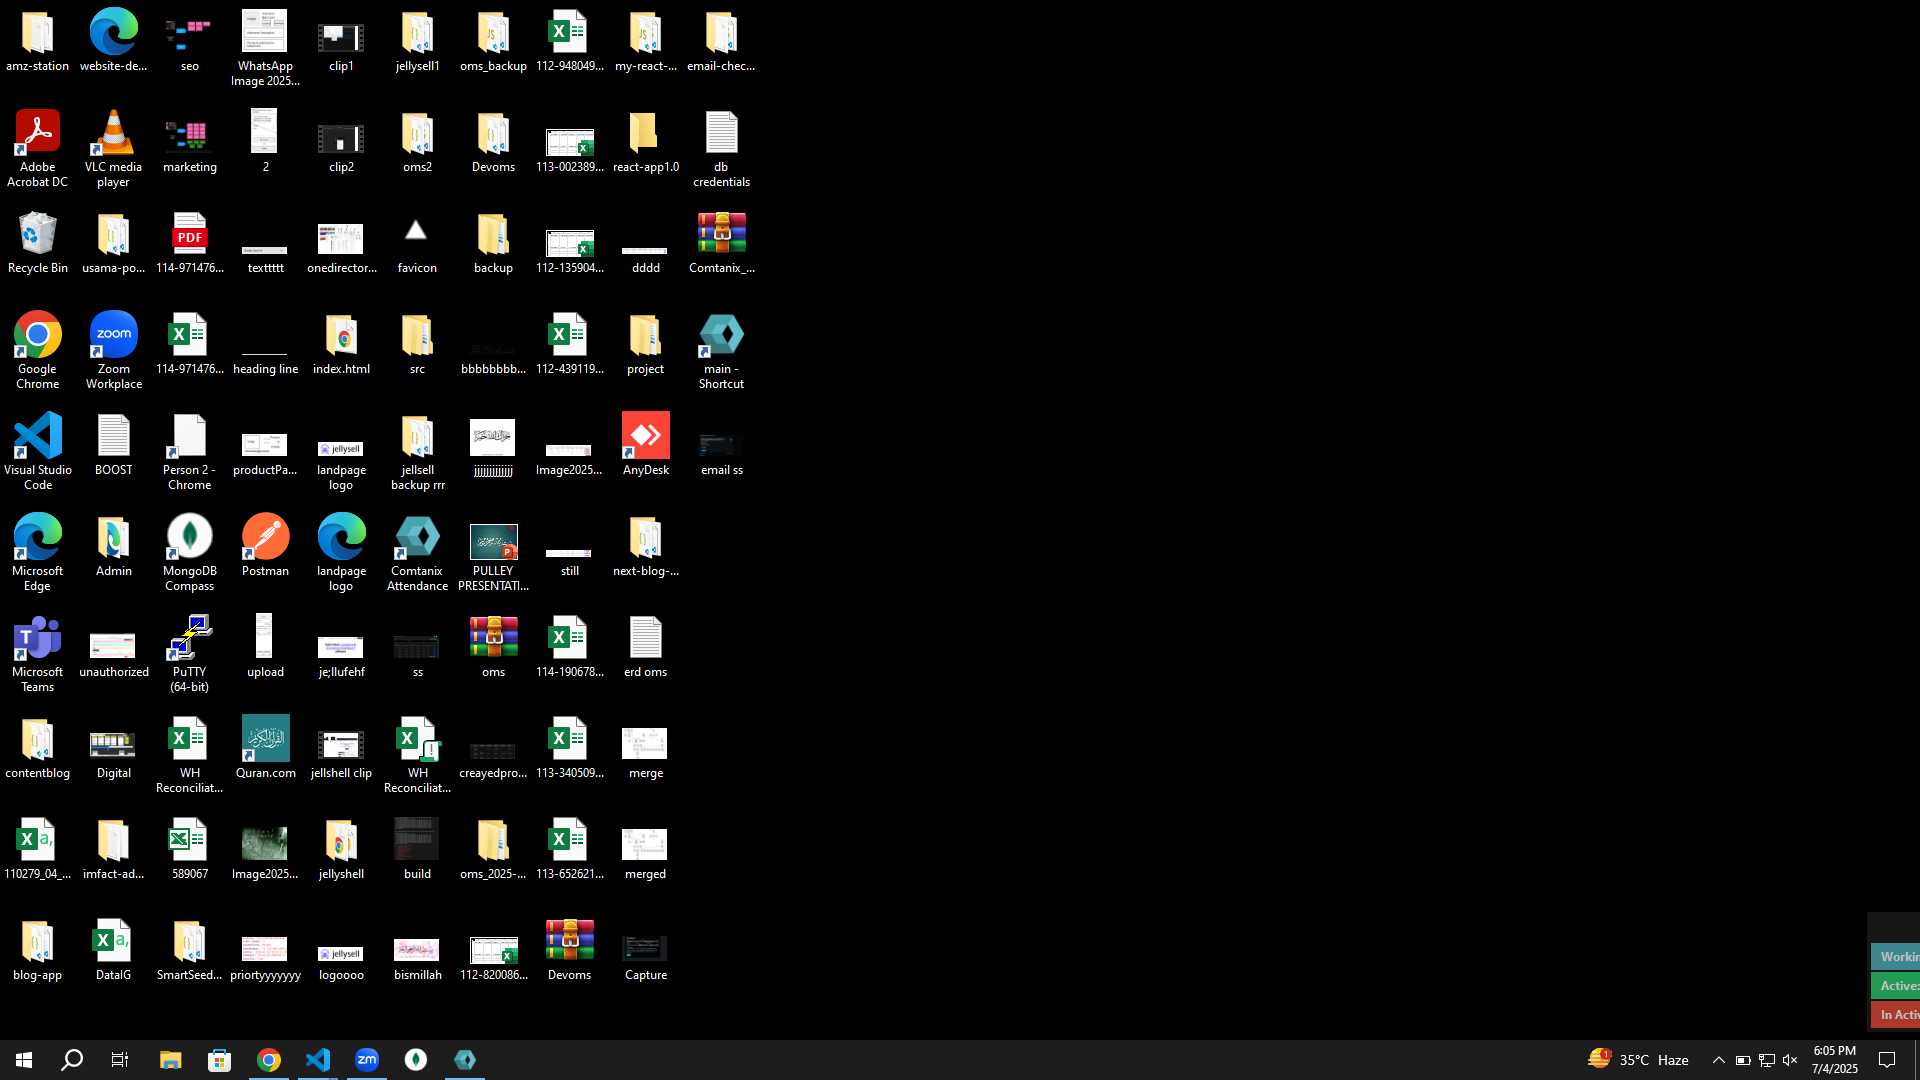Image resolution: width=1920 pixels, height=1080 pixels.
Task: Switch to Zoom on the taskbar
Action: (x=366, y=1060)
